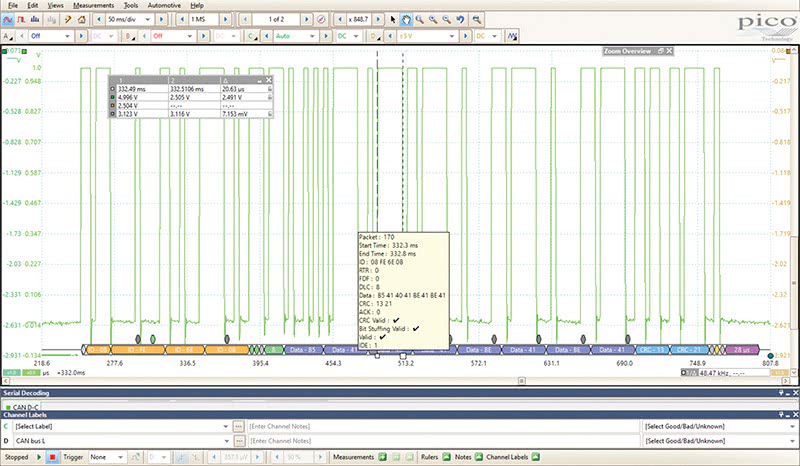This screenshot has width=800, height=466.
Task: Open ellipsis button for CAN bus L label
Action: point(238,440)
